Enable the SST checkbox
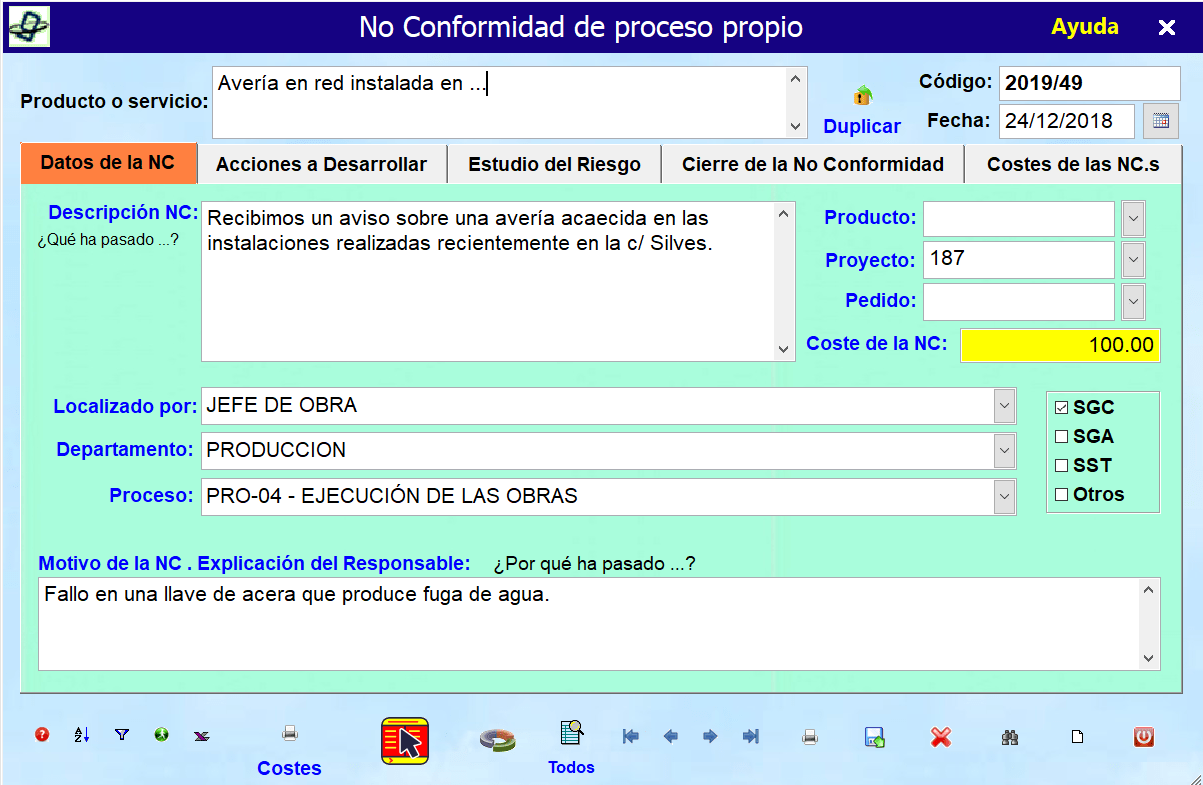This screenshot has width=1203, height=785. (x=1061, y=466)
